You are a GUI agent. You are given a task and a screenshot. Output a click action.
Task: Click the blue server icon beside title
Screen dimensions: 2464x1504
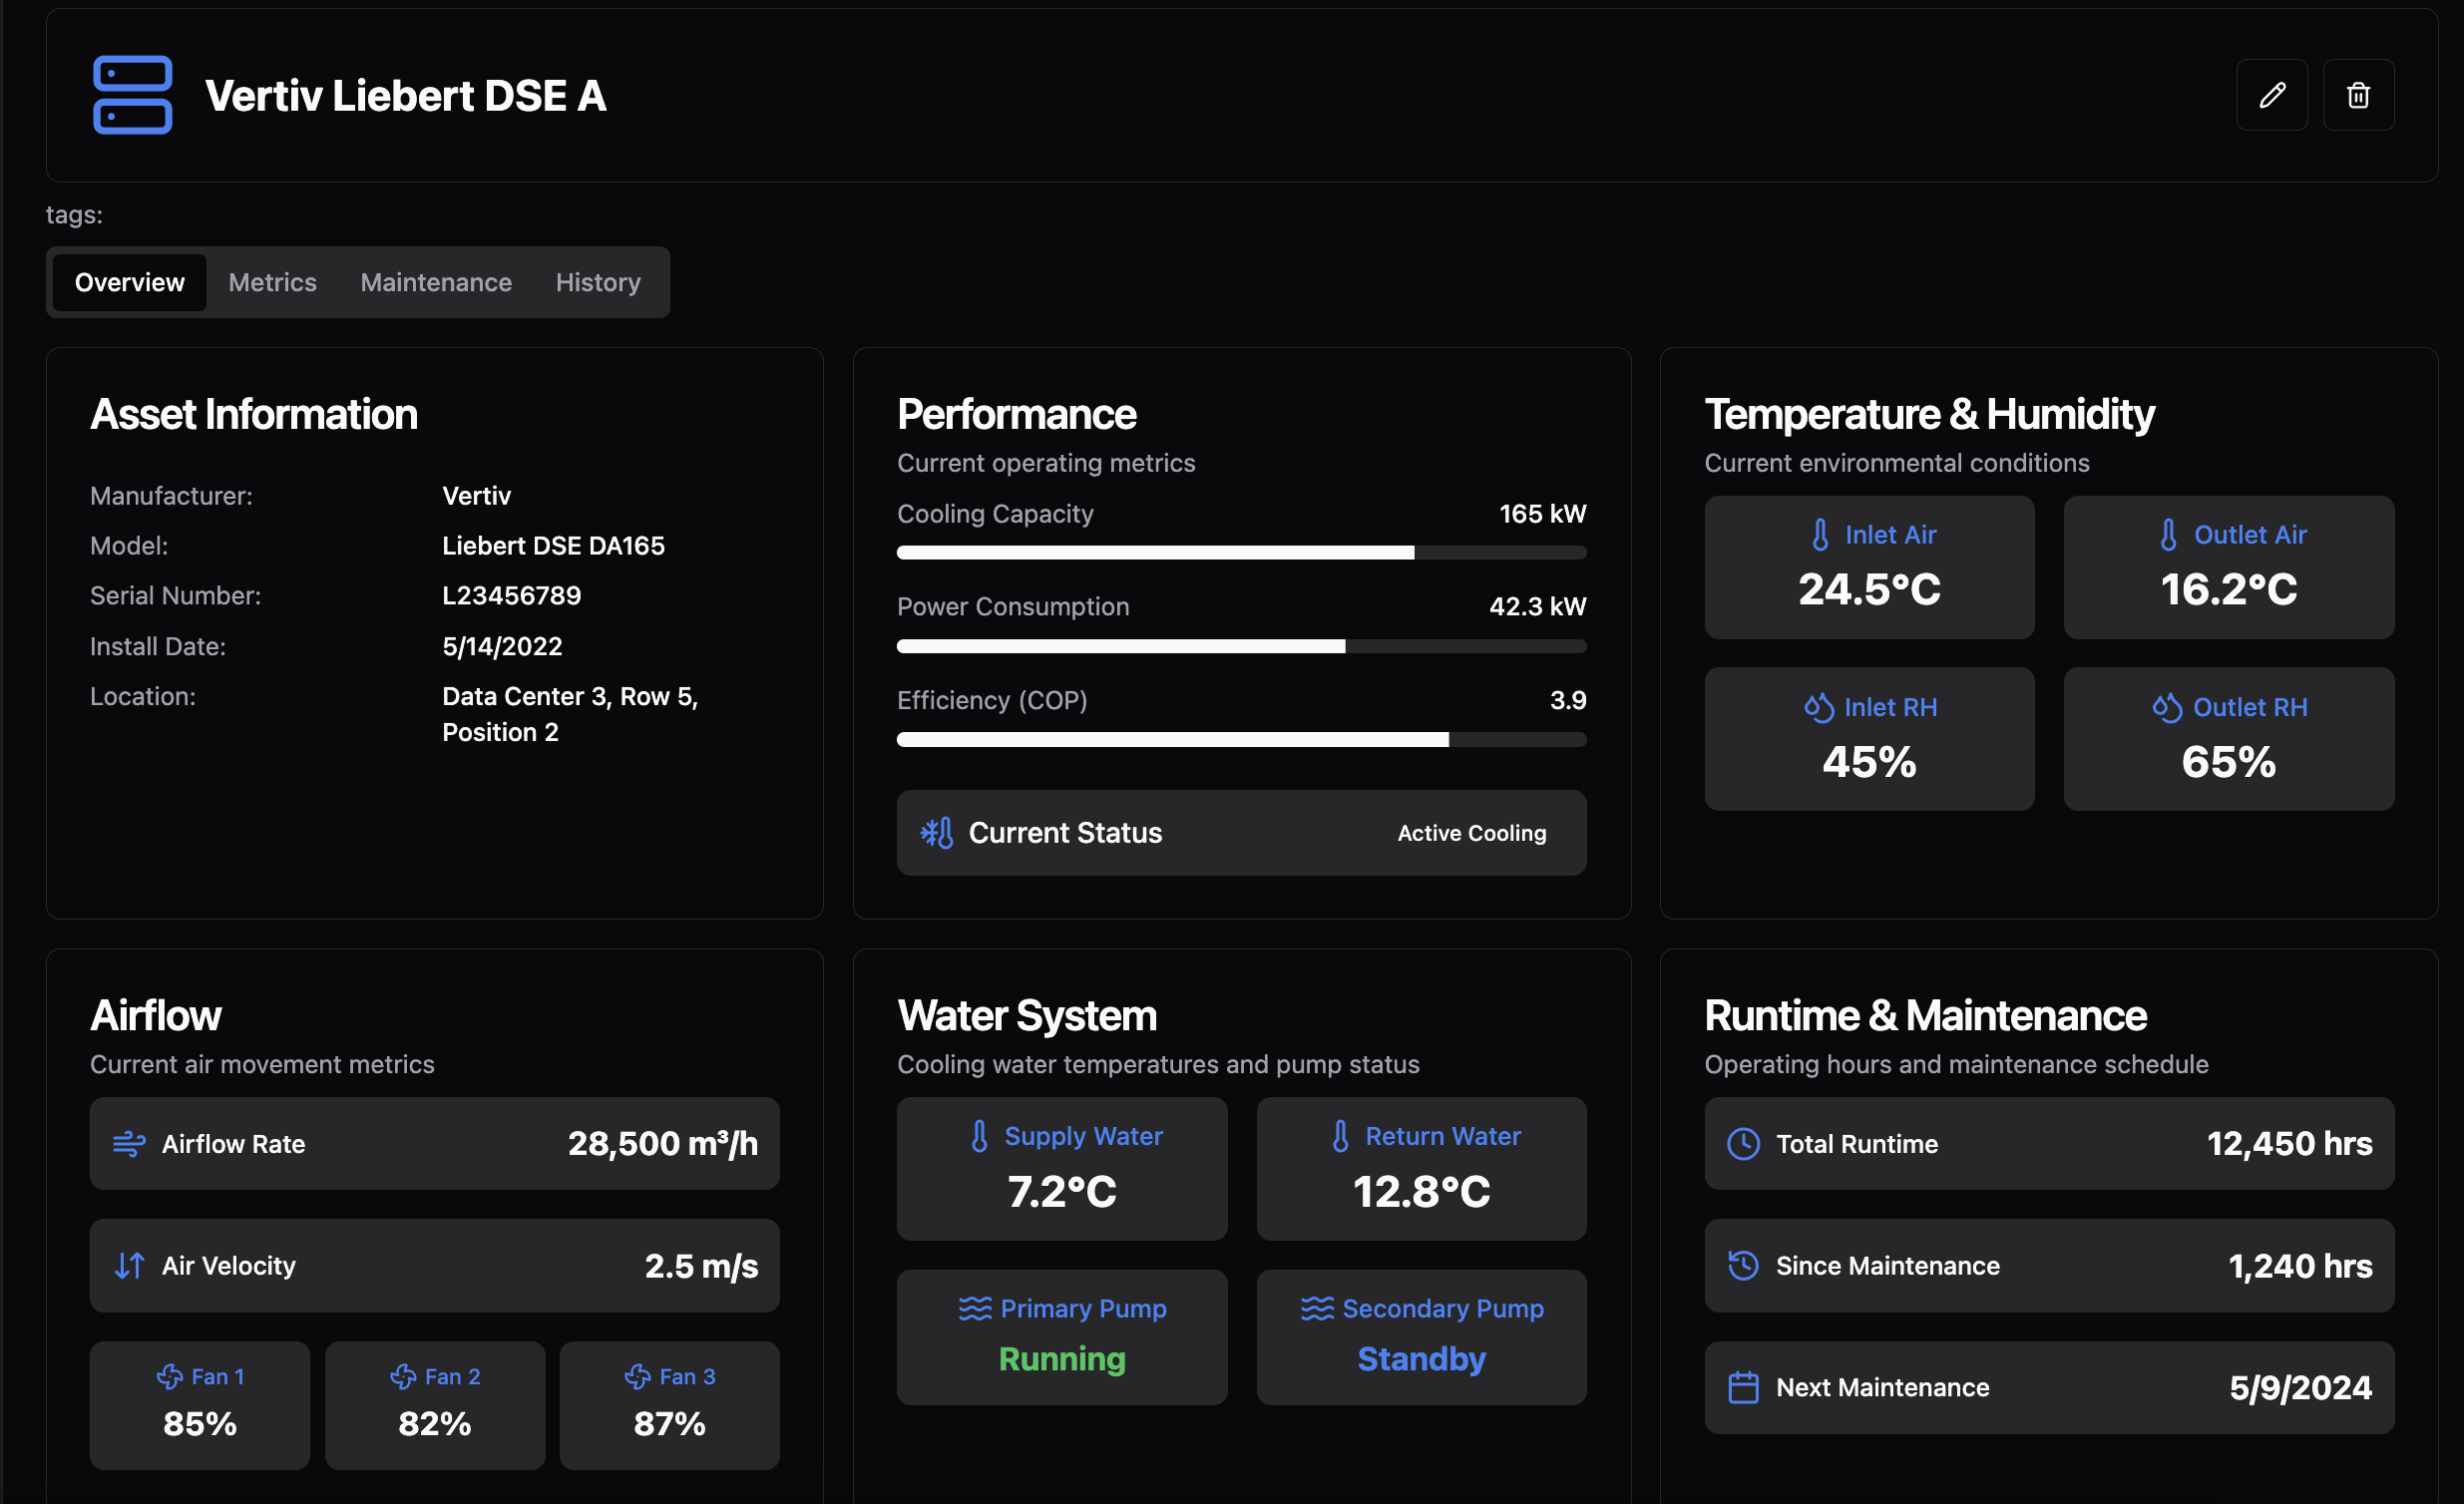click(x=133, y=95)
